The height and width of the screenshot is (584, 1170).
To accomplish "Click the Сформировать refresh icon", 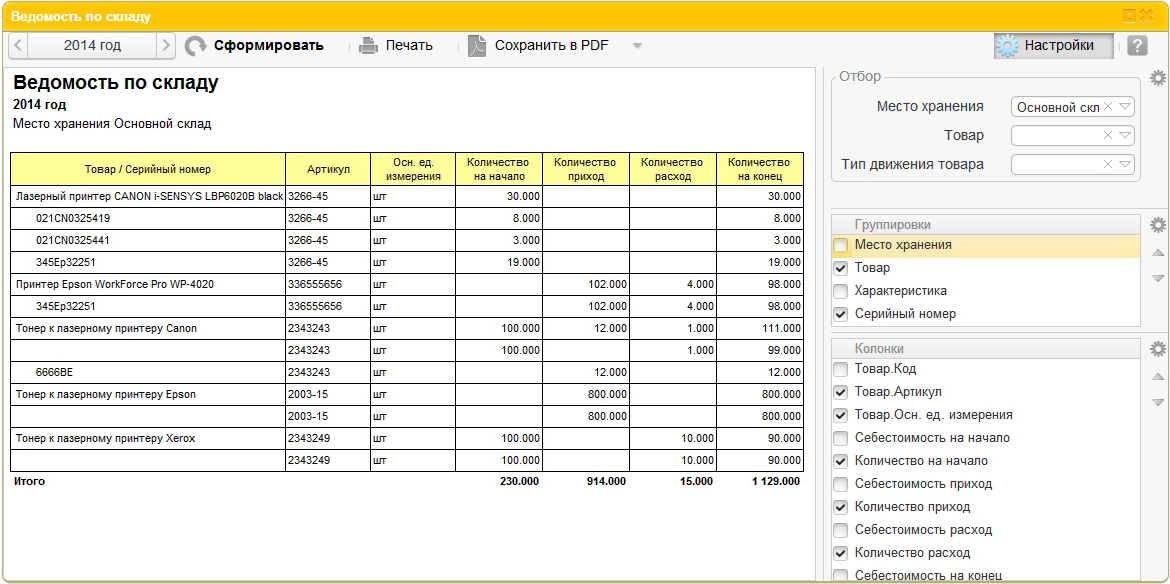I will [x=196, y=46].
